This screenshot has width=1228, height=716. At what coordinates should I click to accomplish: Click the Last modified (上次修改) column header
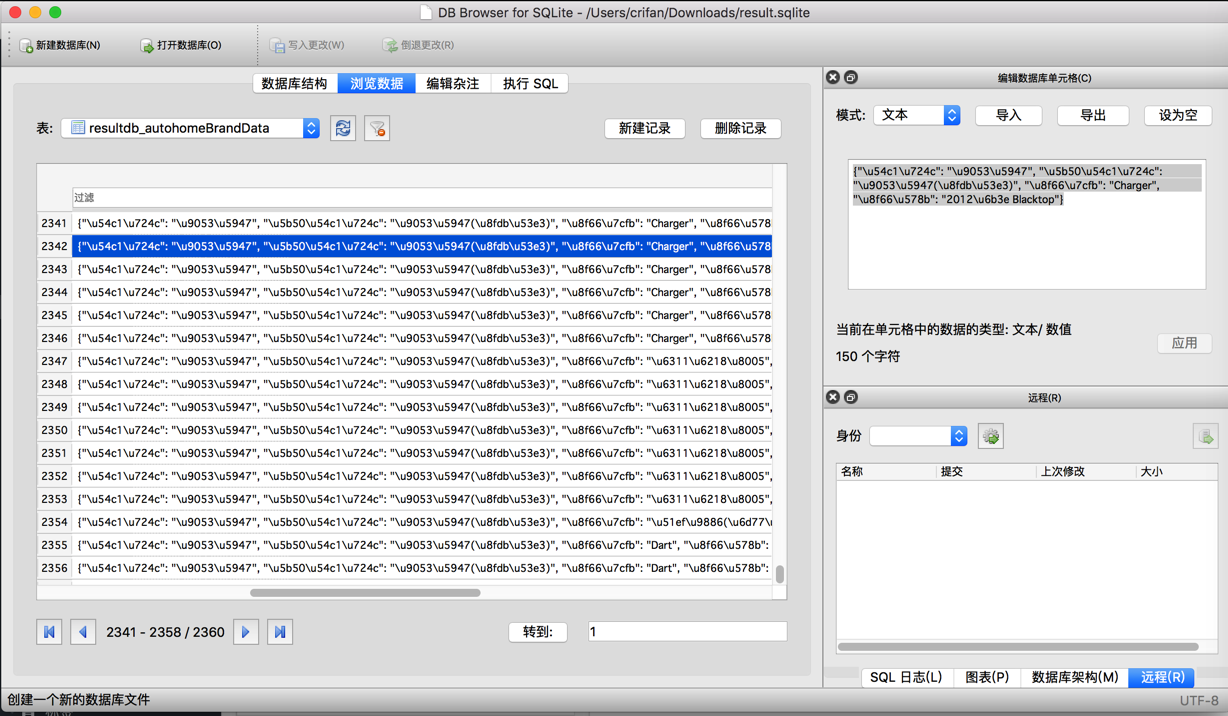pos(1086,471)
